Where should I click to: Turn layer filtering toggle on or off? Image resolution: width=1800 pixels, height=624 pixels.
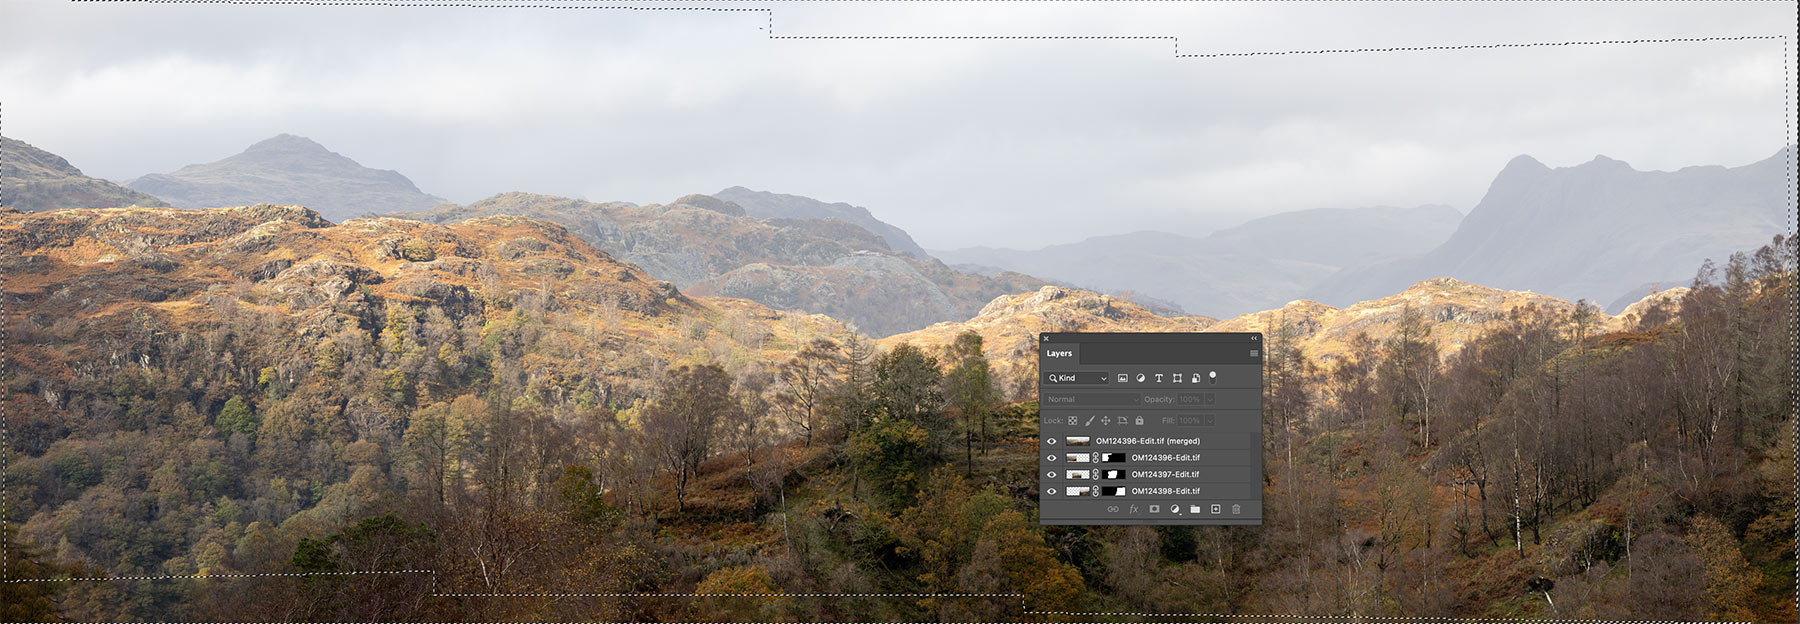[x=1213, y=377]
